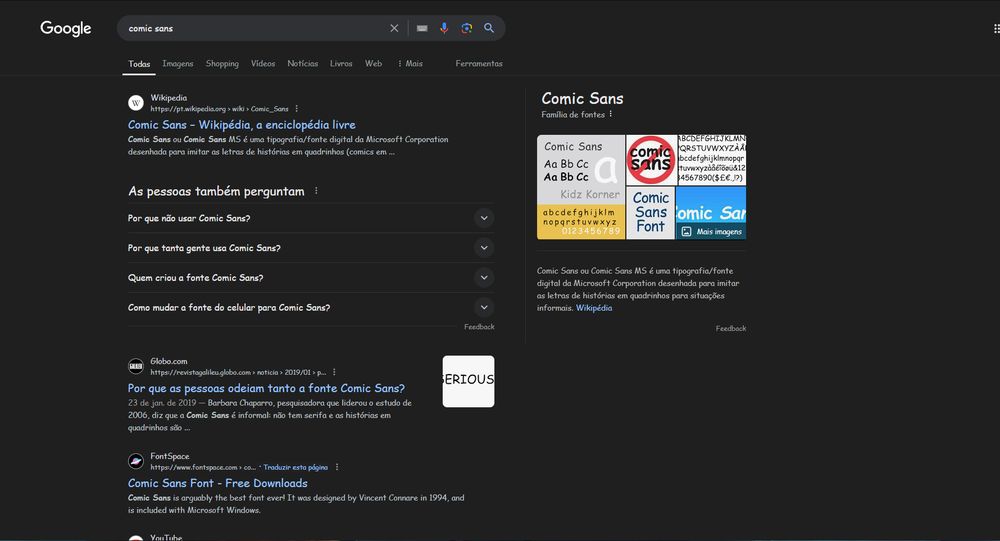Viewport: 1000px width, 541px height.
Task: Open the yellow lowercase alphabet image
Action: click(581, 221)
